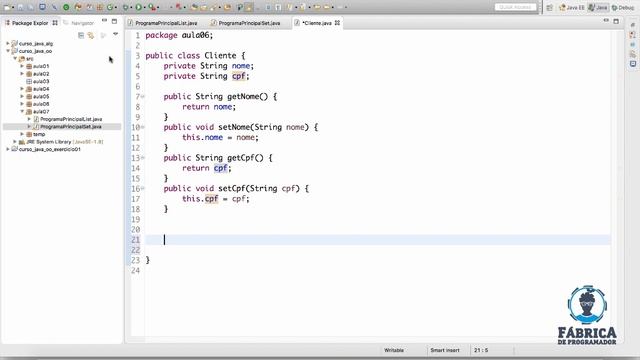
Task: Click the 21 : 5 cursor position status
Action: [481, 350]
